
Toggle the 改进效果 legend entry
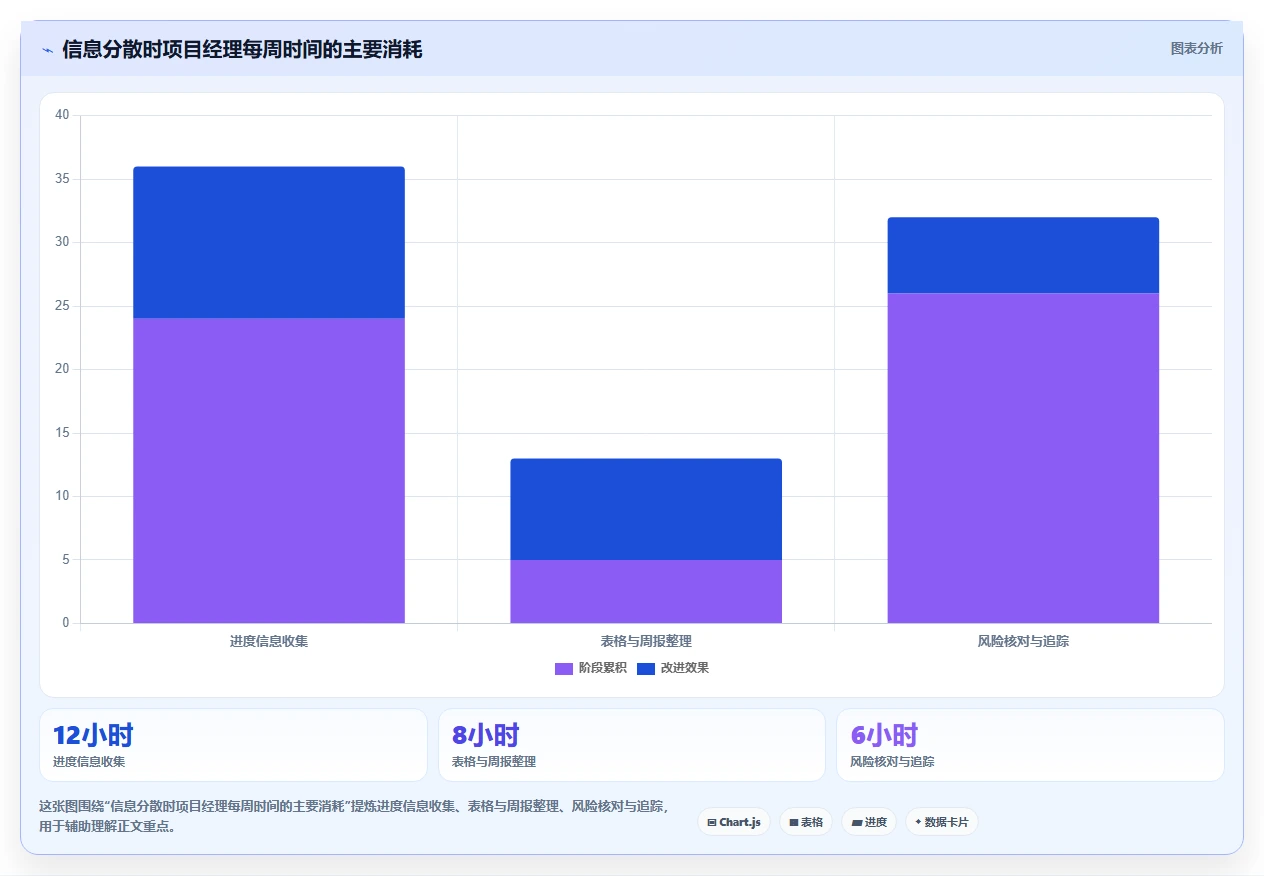[673, 668]
